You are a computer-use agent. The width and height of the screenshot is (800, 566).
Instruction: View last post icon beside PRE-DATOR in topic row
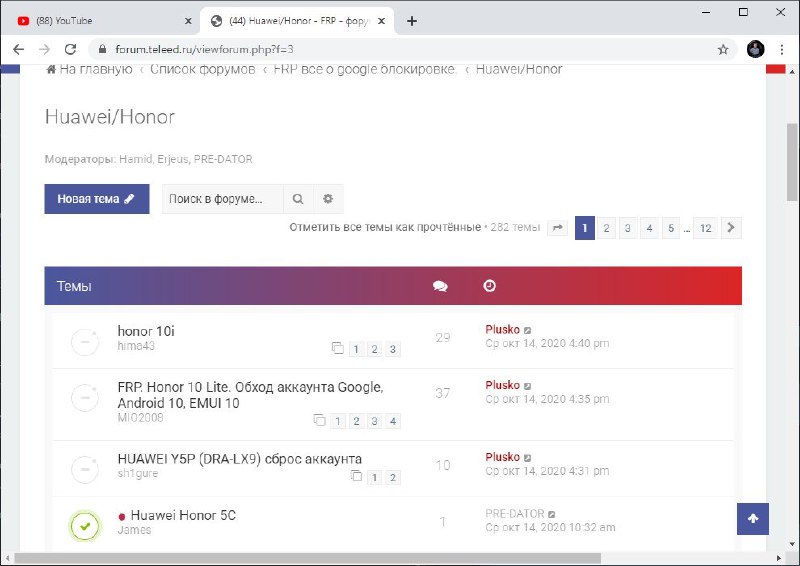tap(552, 514)
